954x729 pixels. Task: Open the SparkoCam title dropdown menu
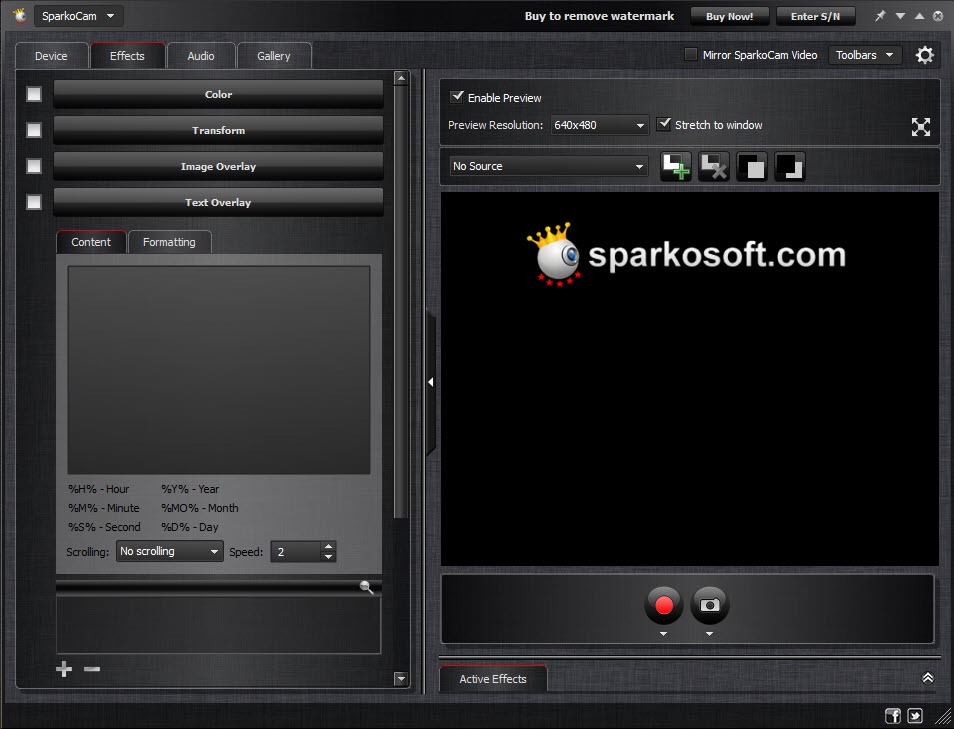pos(78,16)
